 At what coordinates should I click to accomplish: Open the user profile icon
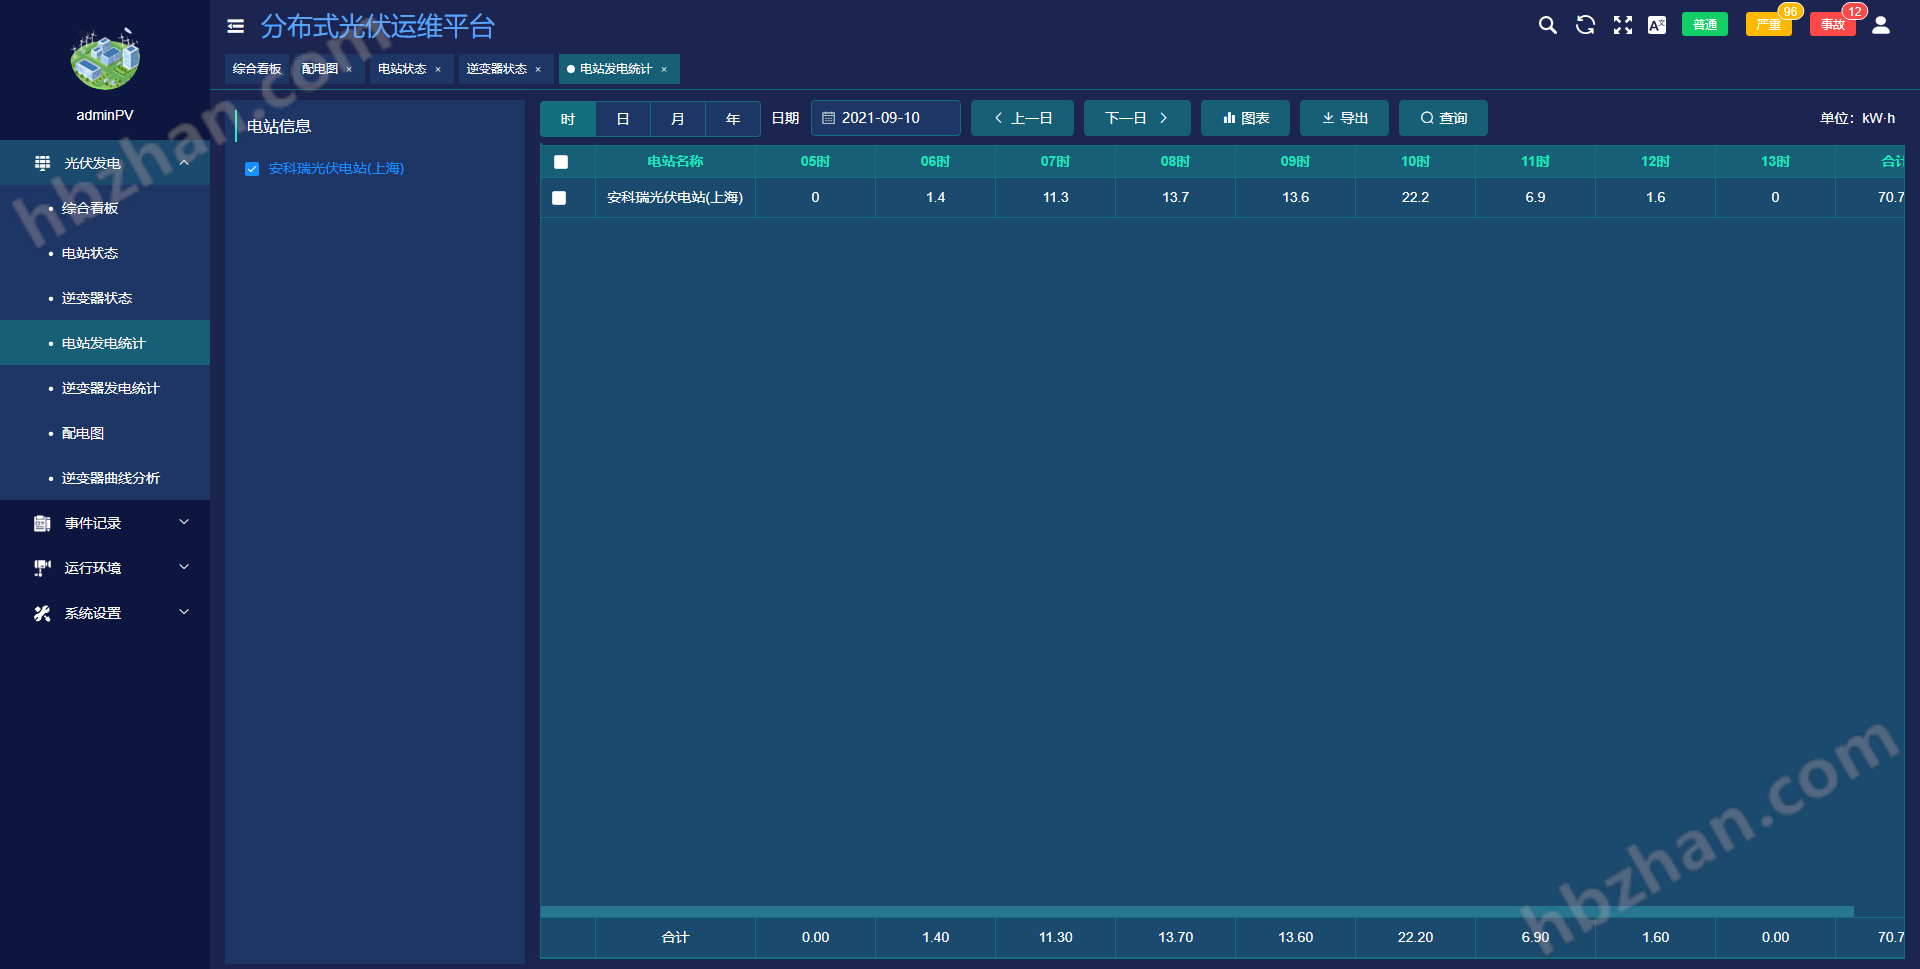click(1881, 25)
